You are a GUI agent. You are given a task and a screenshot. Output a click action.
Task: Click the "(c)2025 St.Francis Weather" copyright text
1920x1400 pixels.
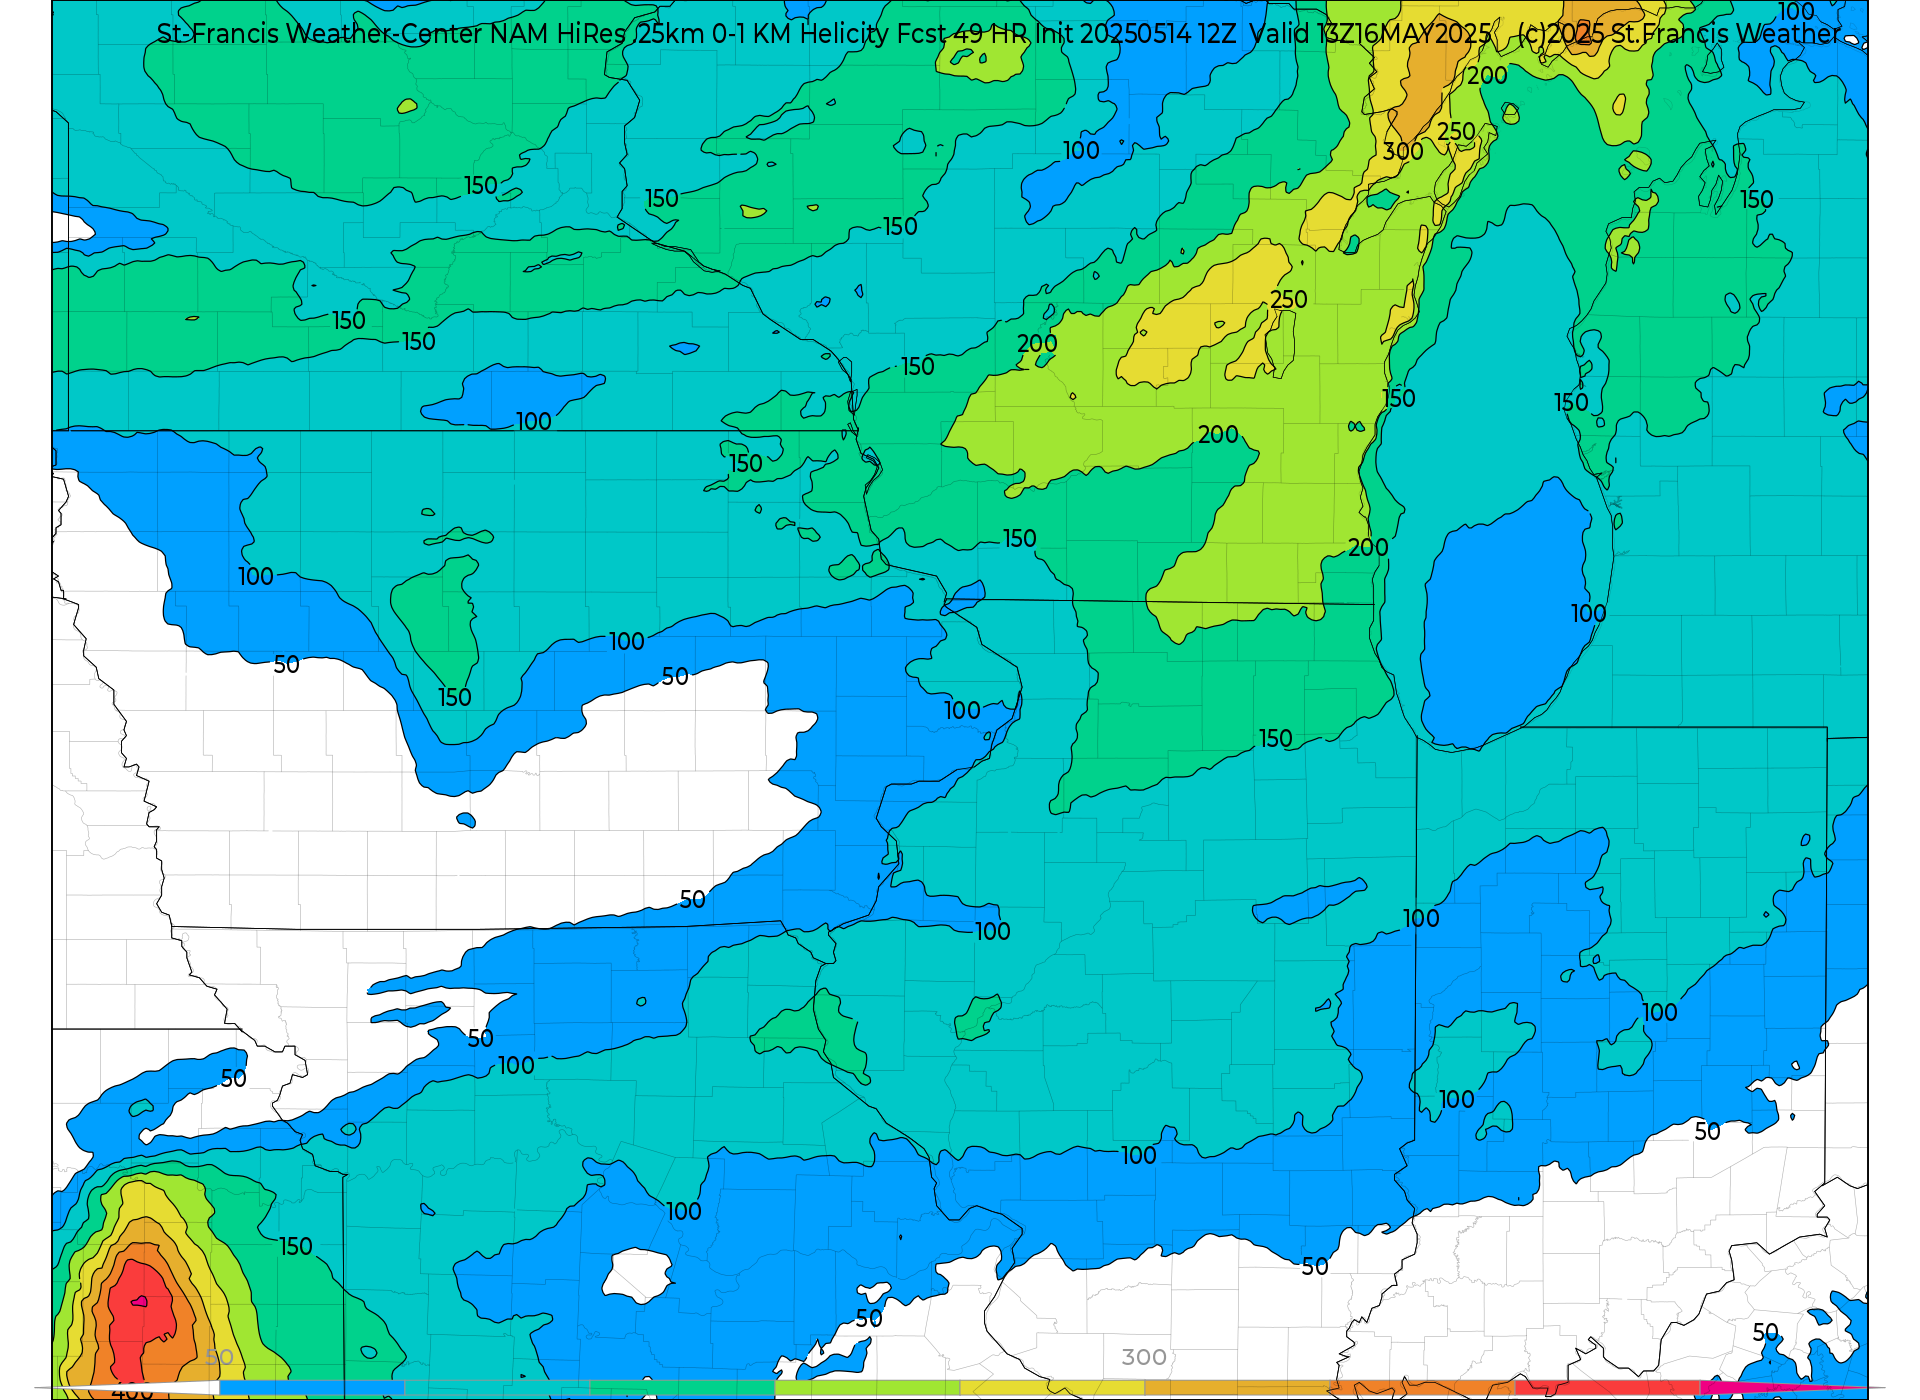coord(1679,34)
